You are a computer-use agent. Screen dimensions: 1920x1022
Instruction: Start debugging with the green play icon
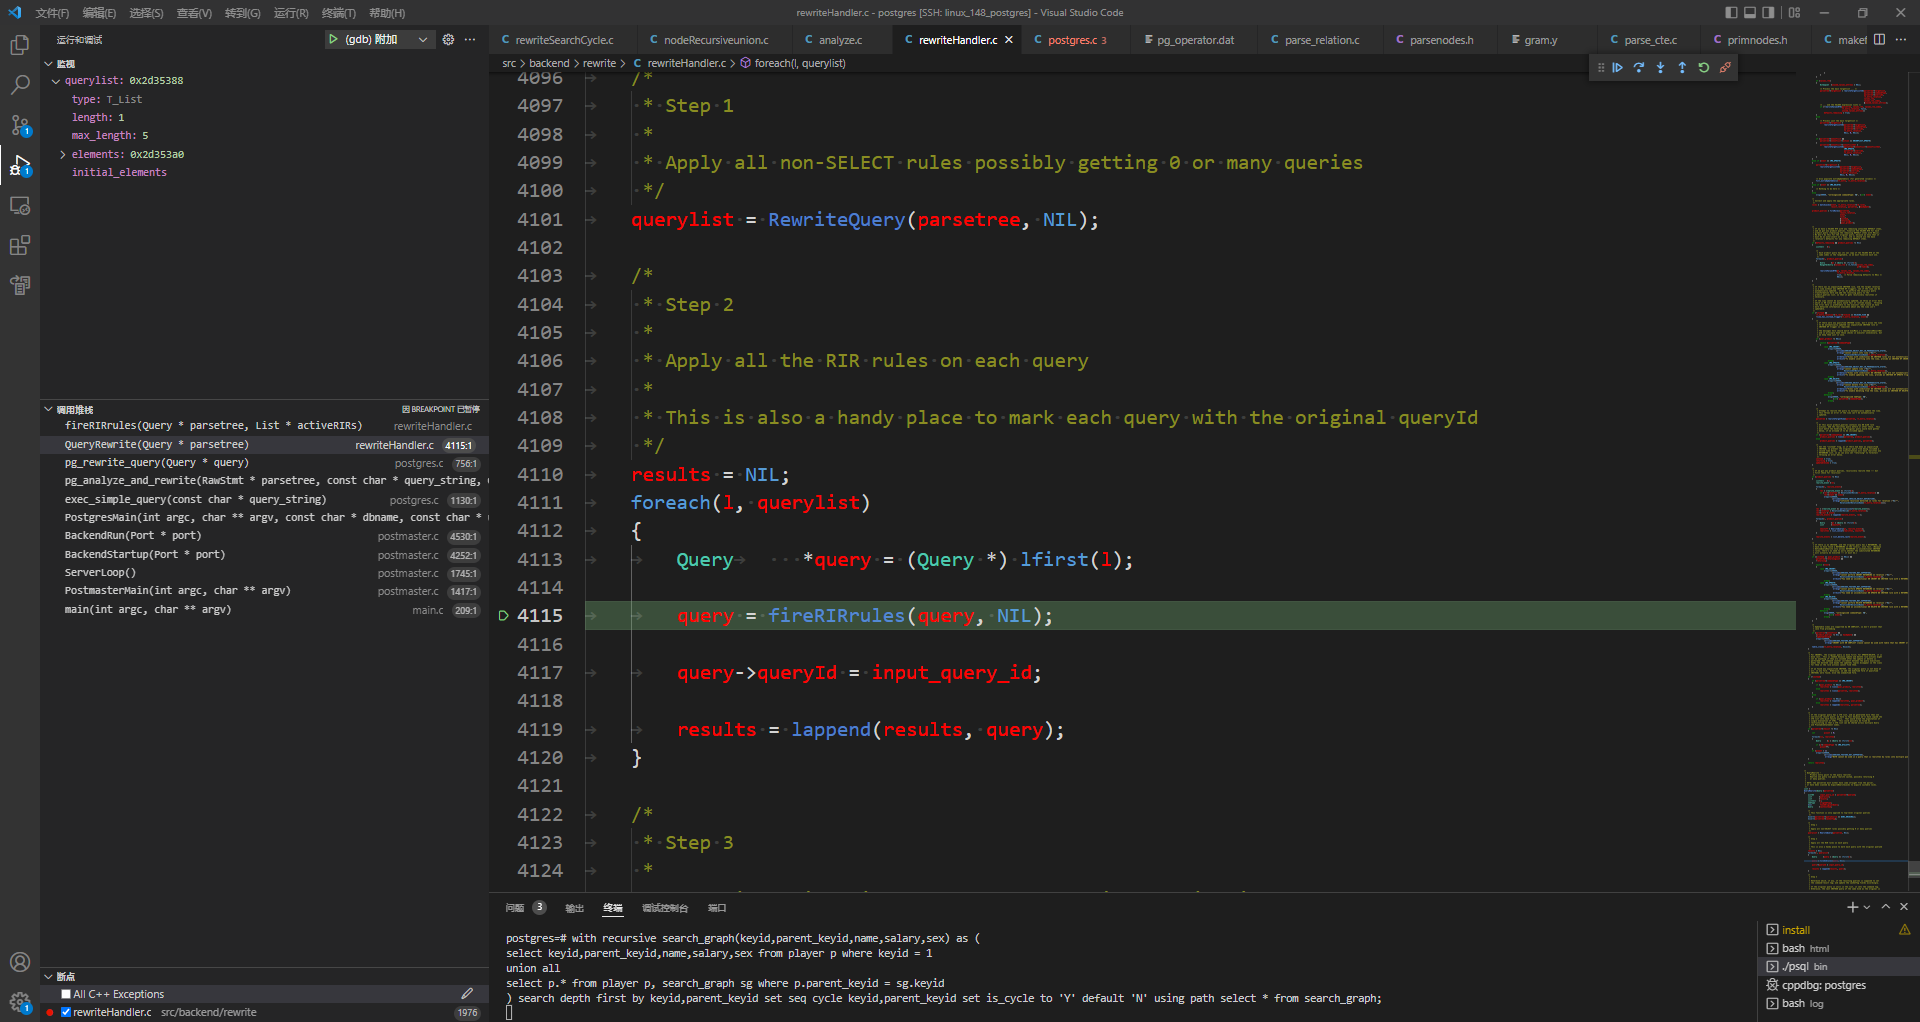point(333,39)
